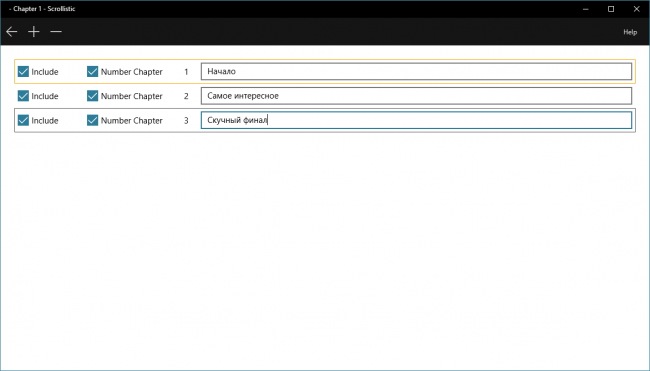
Task: Select chapter number 2 text
Action: 186,96
